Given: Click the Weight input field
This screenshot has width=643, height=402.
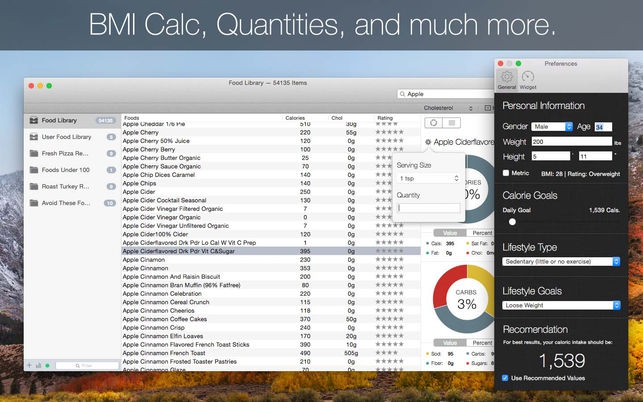Looking at the screenshot, I should [x=572, y=142].
